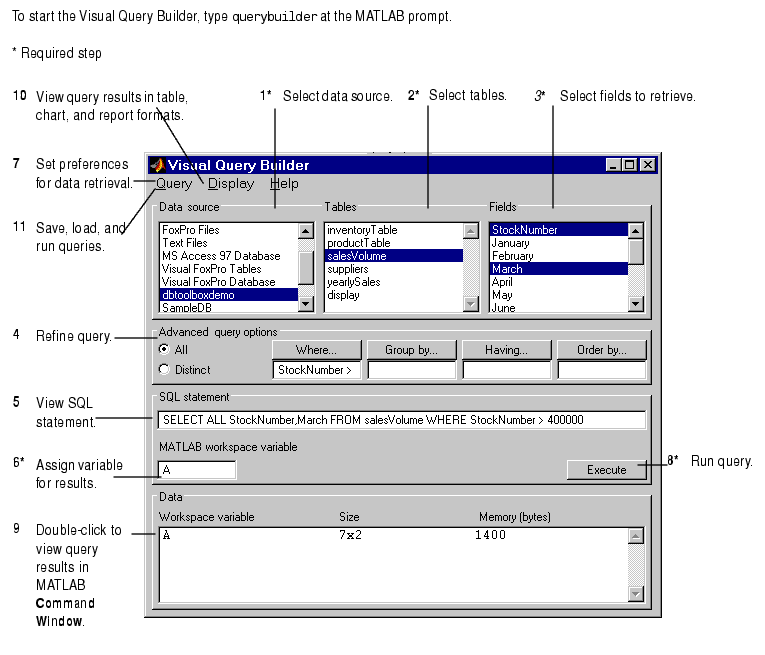Select May in Fields list
Viewport: 765px width, 655px height.
pyautogui.click(x=559, y=295)
